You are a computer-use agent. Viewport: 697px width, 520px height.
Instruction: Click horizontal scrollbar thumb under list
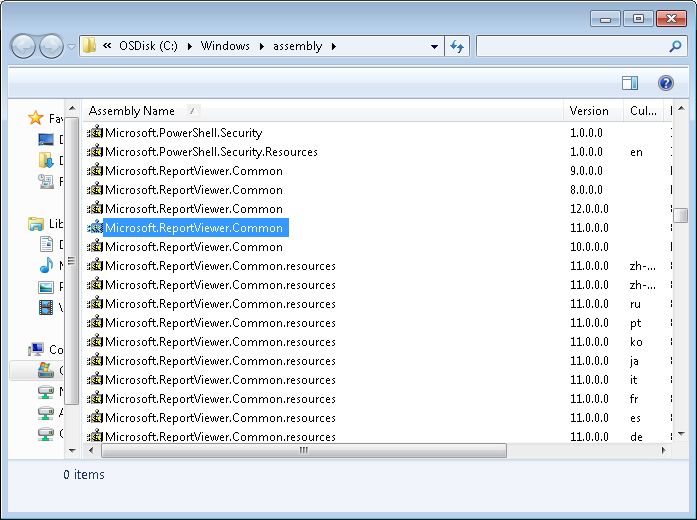tap(304, 450)
